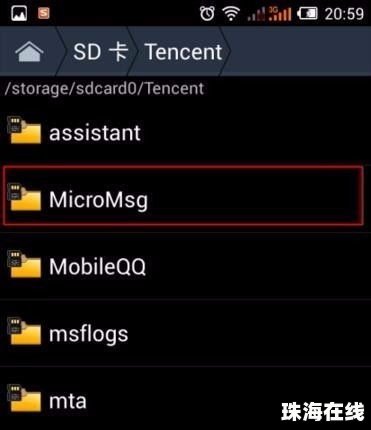The image size is (371, 430).
Task: Select the assistant folder name
Action: 95,133
